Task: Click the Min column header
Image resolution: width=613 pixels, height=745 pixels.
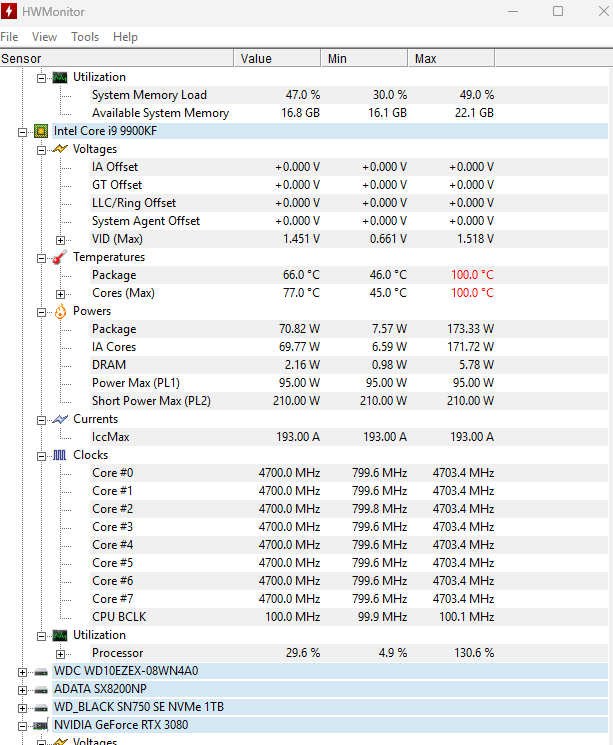Action: point(364,58)
